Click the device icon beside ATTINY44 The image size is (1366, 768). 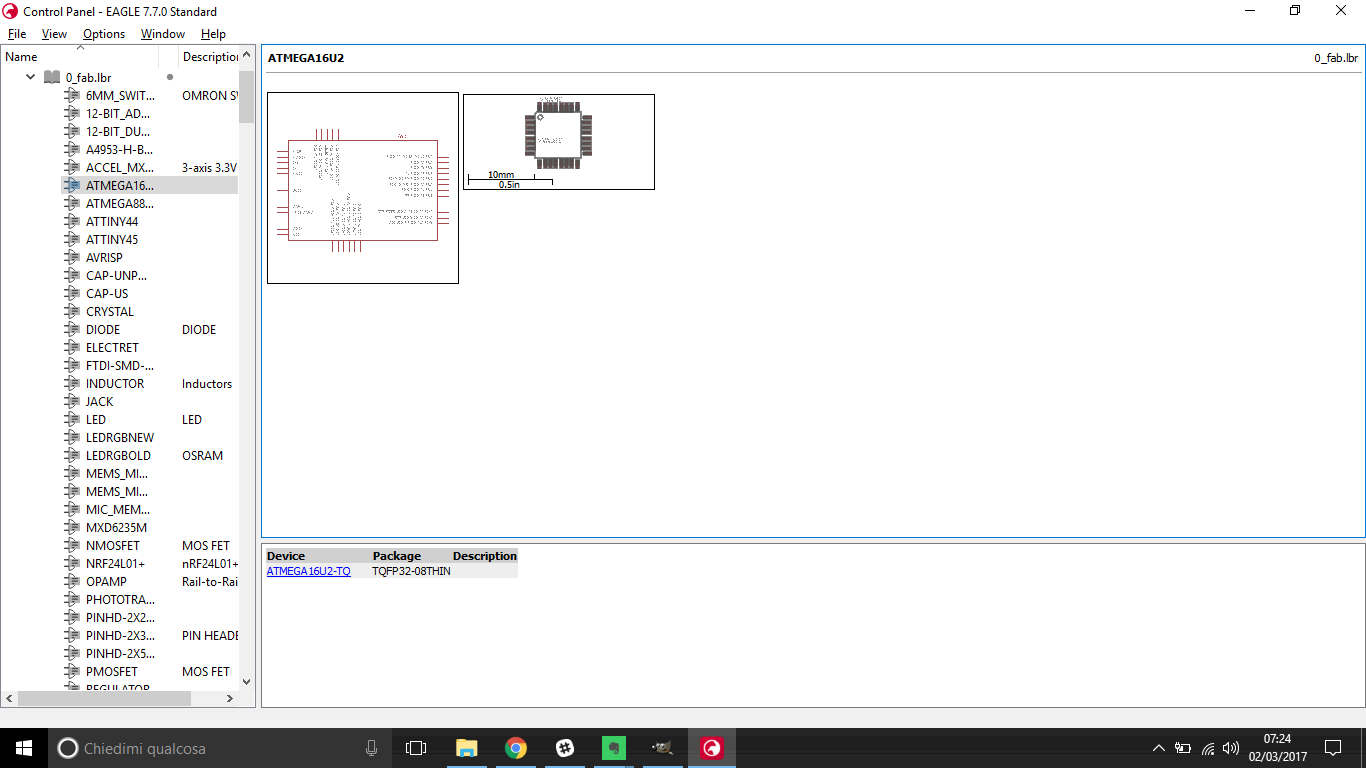point(72,221)
